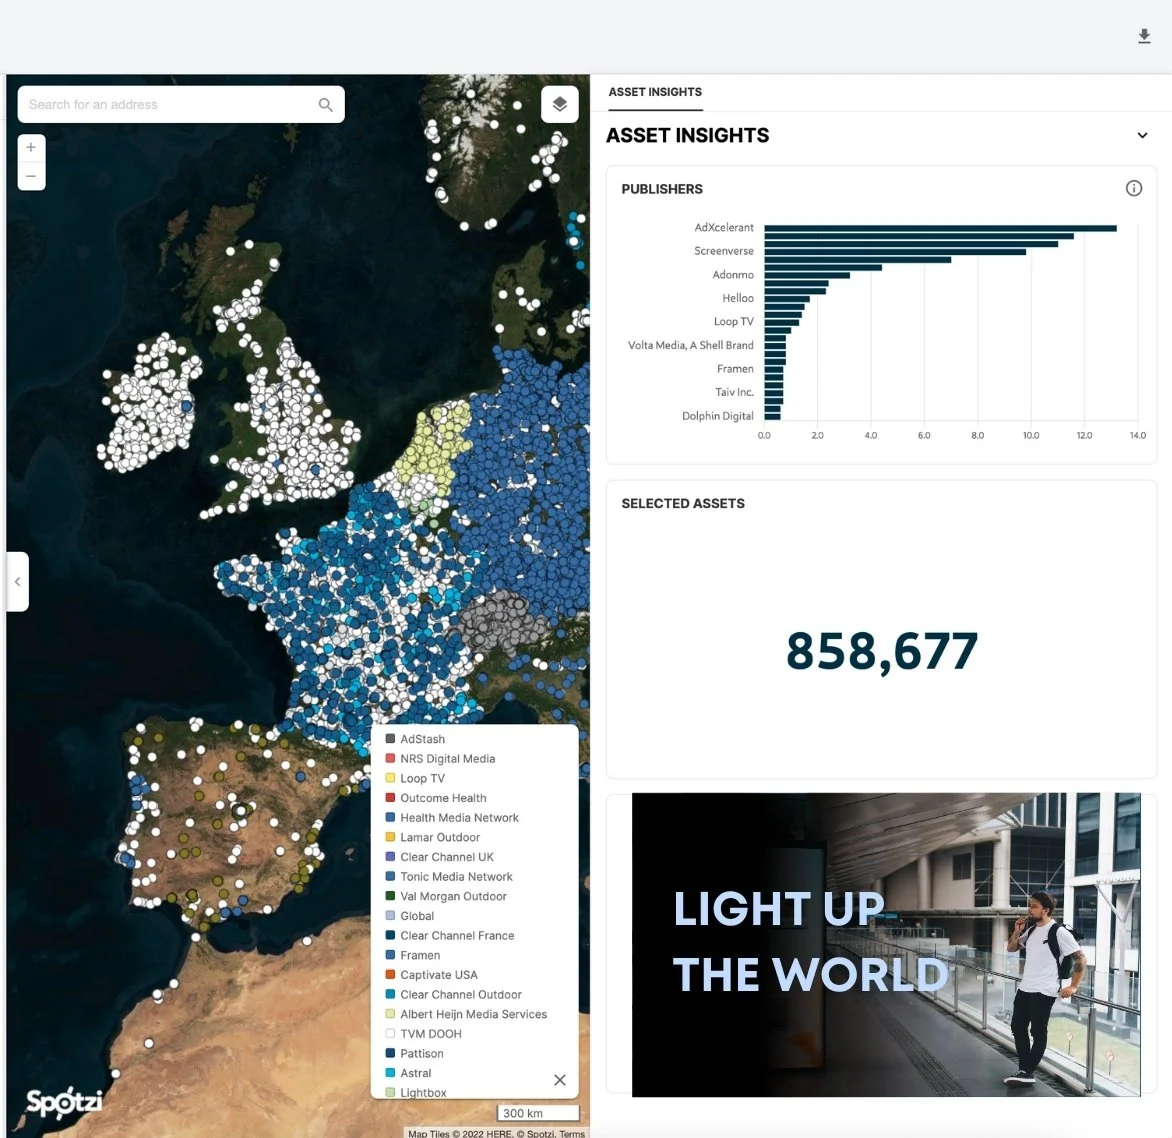Click the AdXcelerant bar in chart
The width and height of the screenshot is (1172, 1138).
coord(940,228)
